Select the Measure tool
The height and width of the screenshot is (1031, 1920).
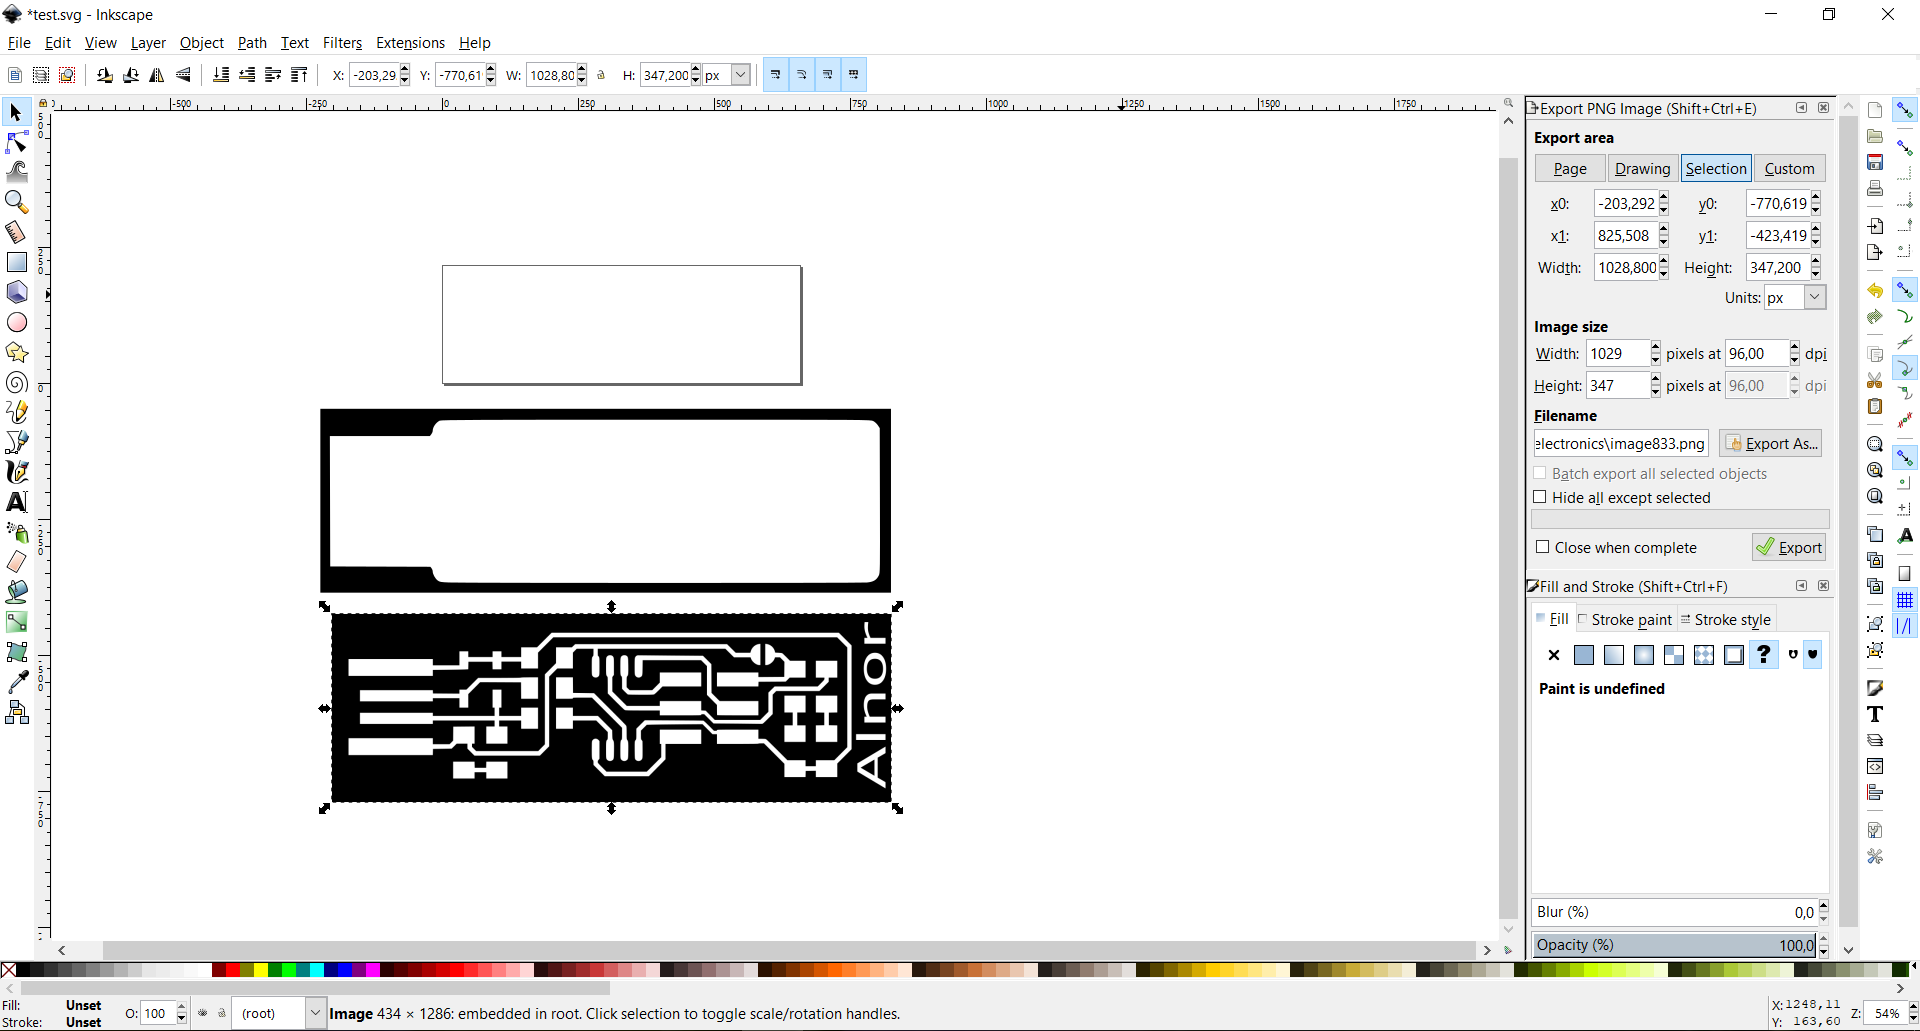16,232
